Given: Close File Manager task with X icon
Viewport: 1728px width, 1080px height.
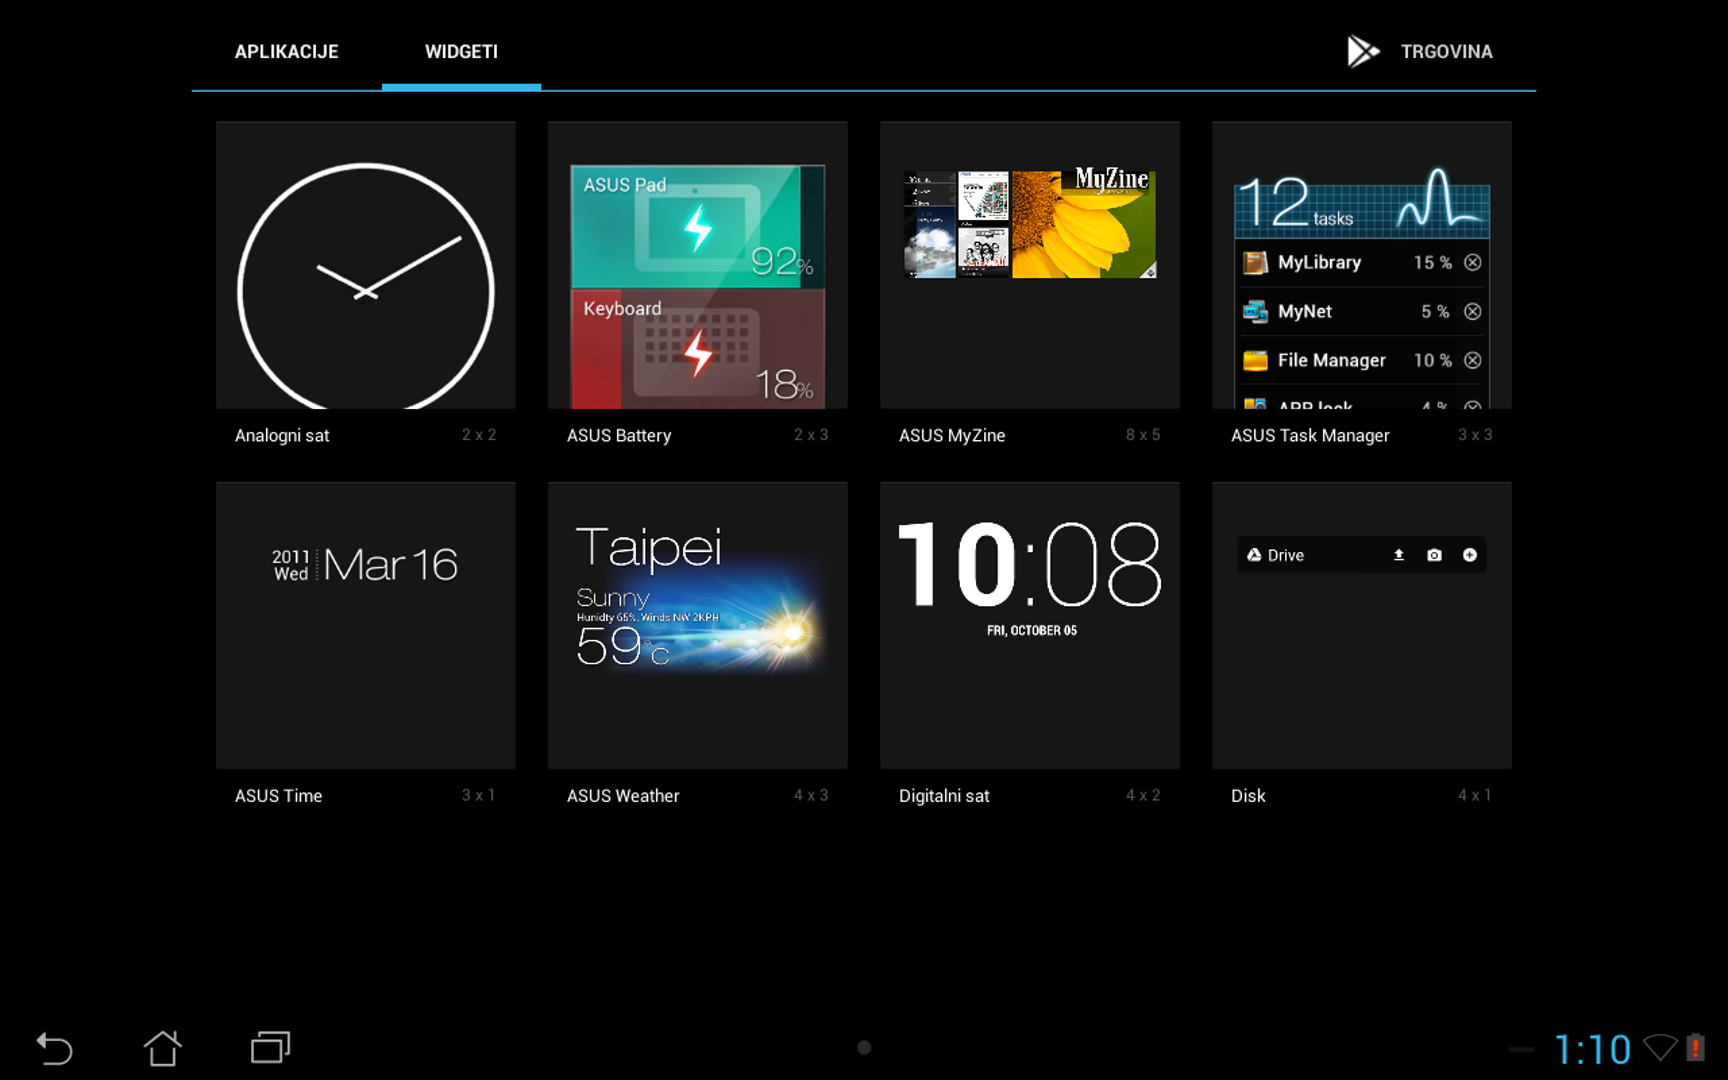Looking at the screenshot, I should coord(1472,360).
